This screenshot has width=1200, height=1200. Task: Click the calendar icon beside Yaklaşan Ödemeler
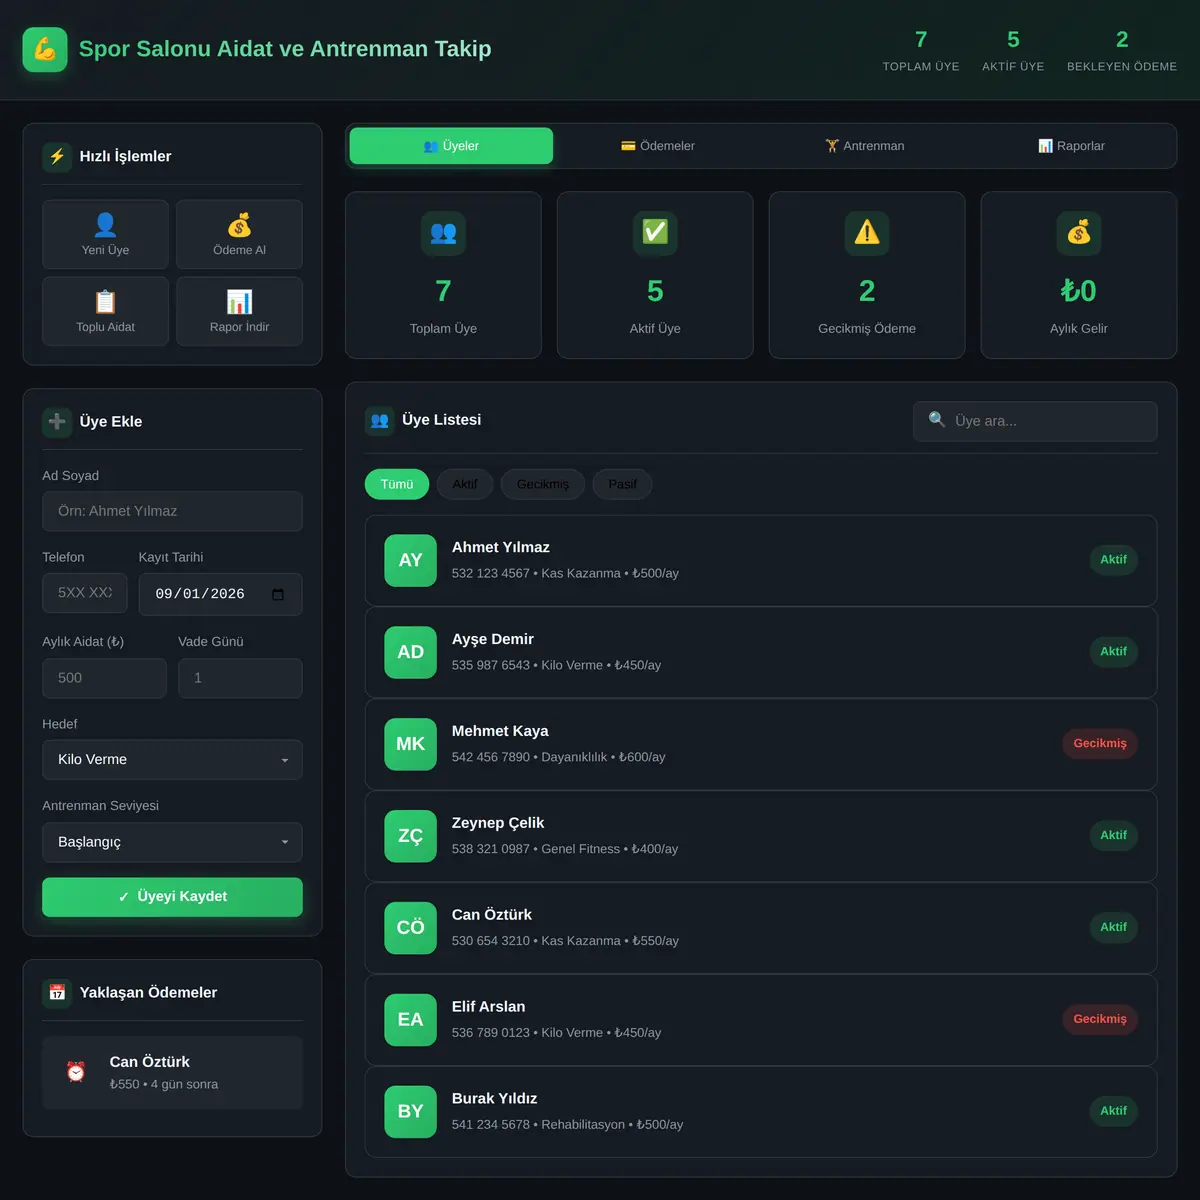(57, 992)
